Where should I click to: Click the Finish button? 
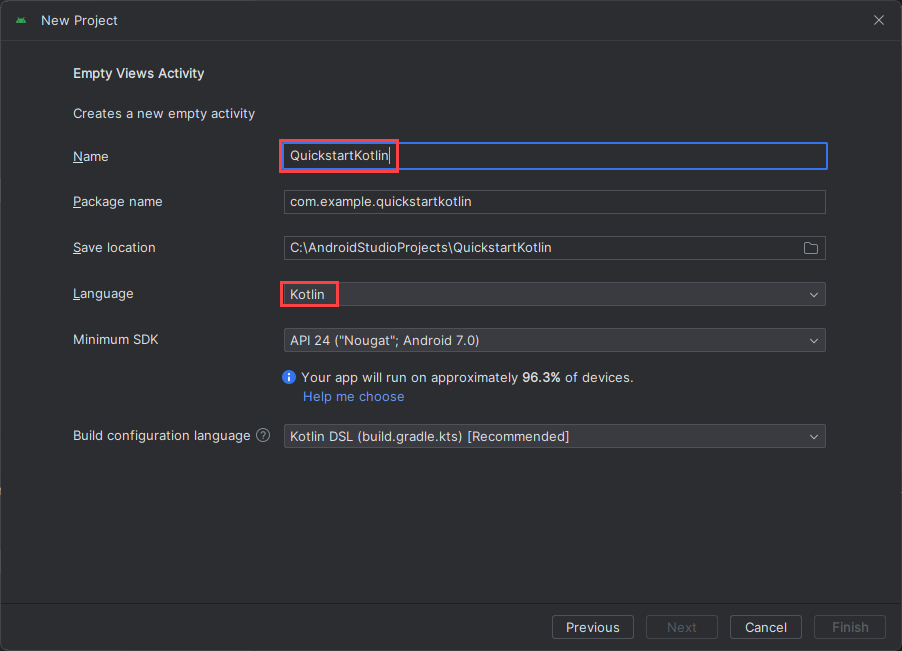(x=849, y=627)
